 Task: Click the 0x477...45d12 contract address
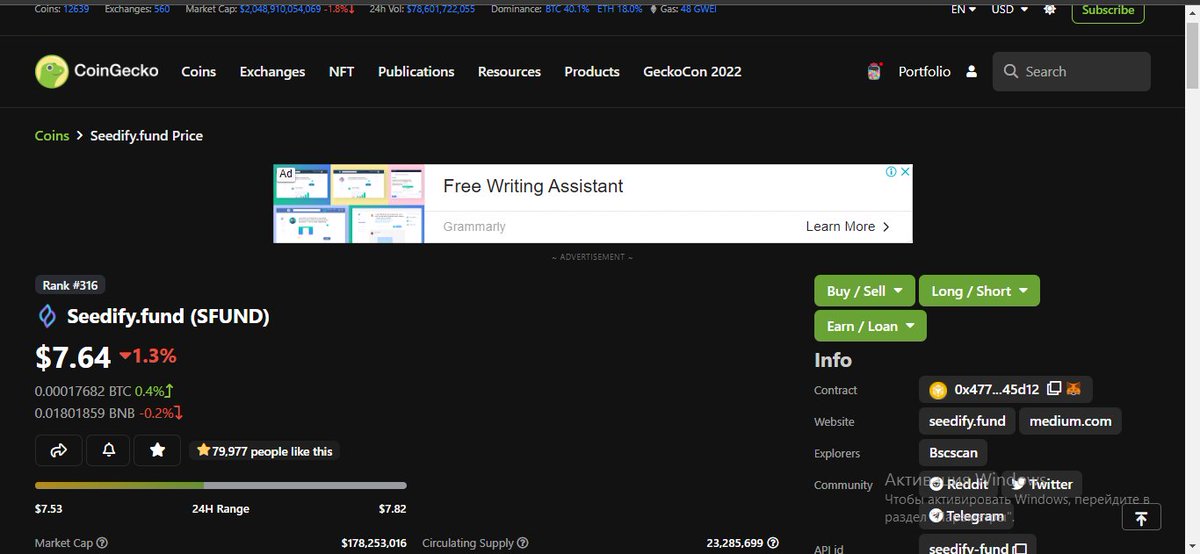996,389
